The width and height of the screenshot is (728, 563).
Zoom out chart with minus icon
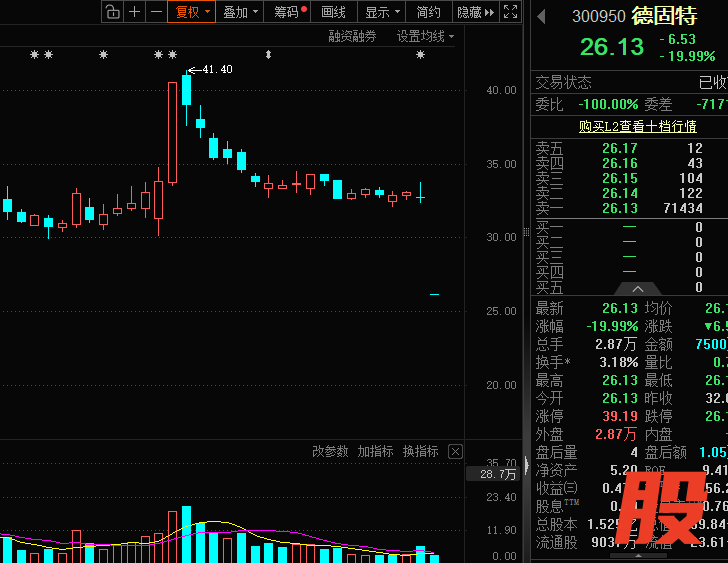click(x=156, y=12)
